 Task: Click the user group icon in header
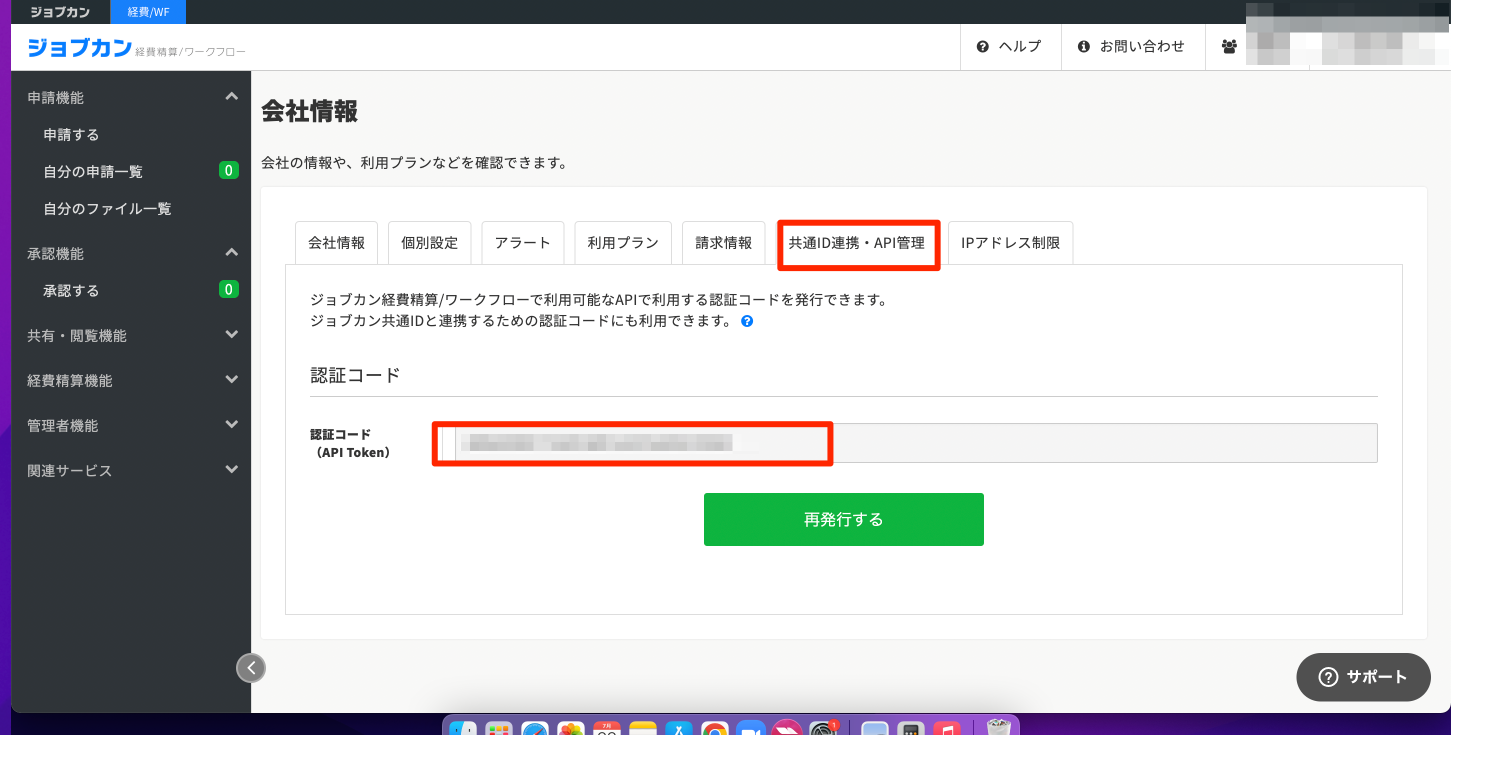tap(1228, 47)
